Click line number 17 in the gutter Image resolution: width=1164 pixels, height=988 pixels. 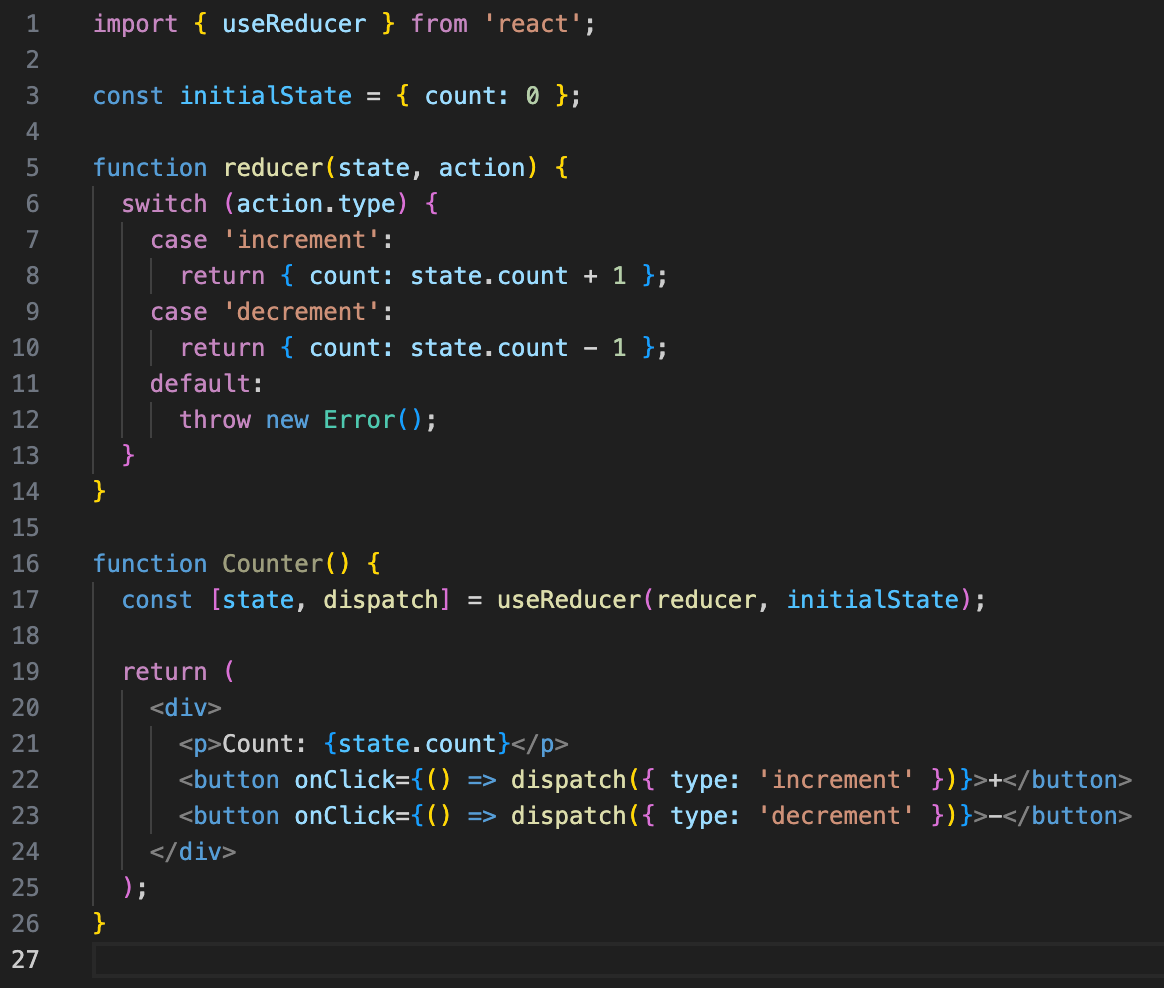pos(26,599)
